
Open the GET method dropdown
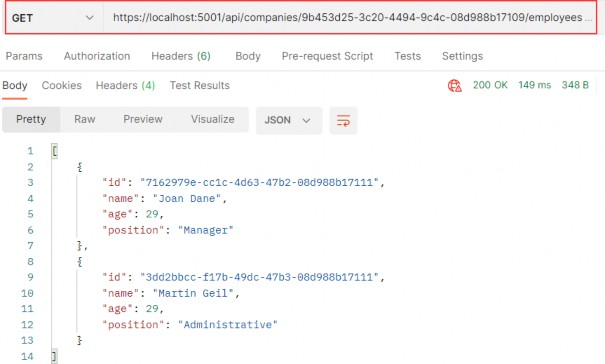[x=54, y=18]
